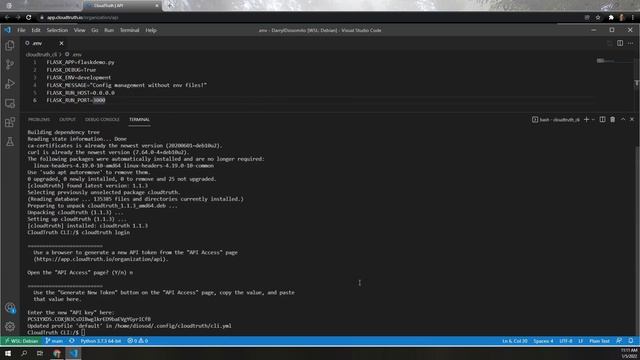Kill terminal with trash icon
The height and width of the screenshot is (360, 640).
[x=613, y=120]
